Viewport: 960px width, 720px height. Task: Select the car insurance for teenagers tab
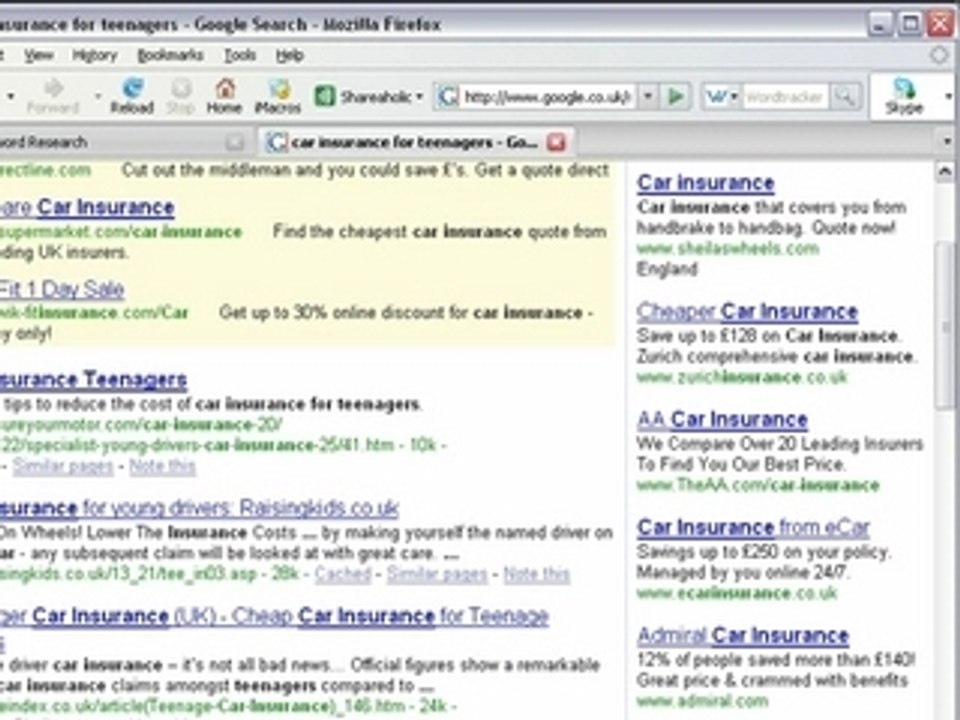coord(414,142)
